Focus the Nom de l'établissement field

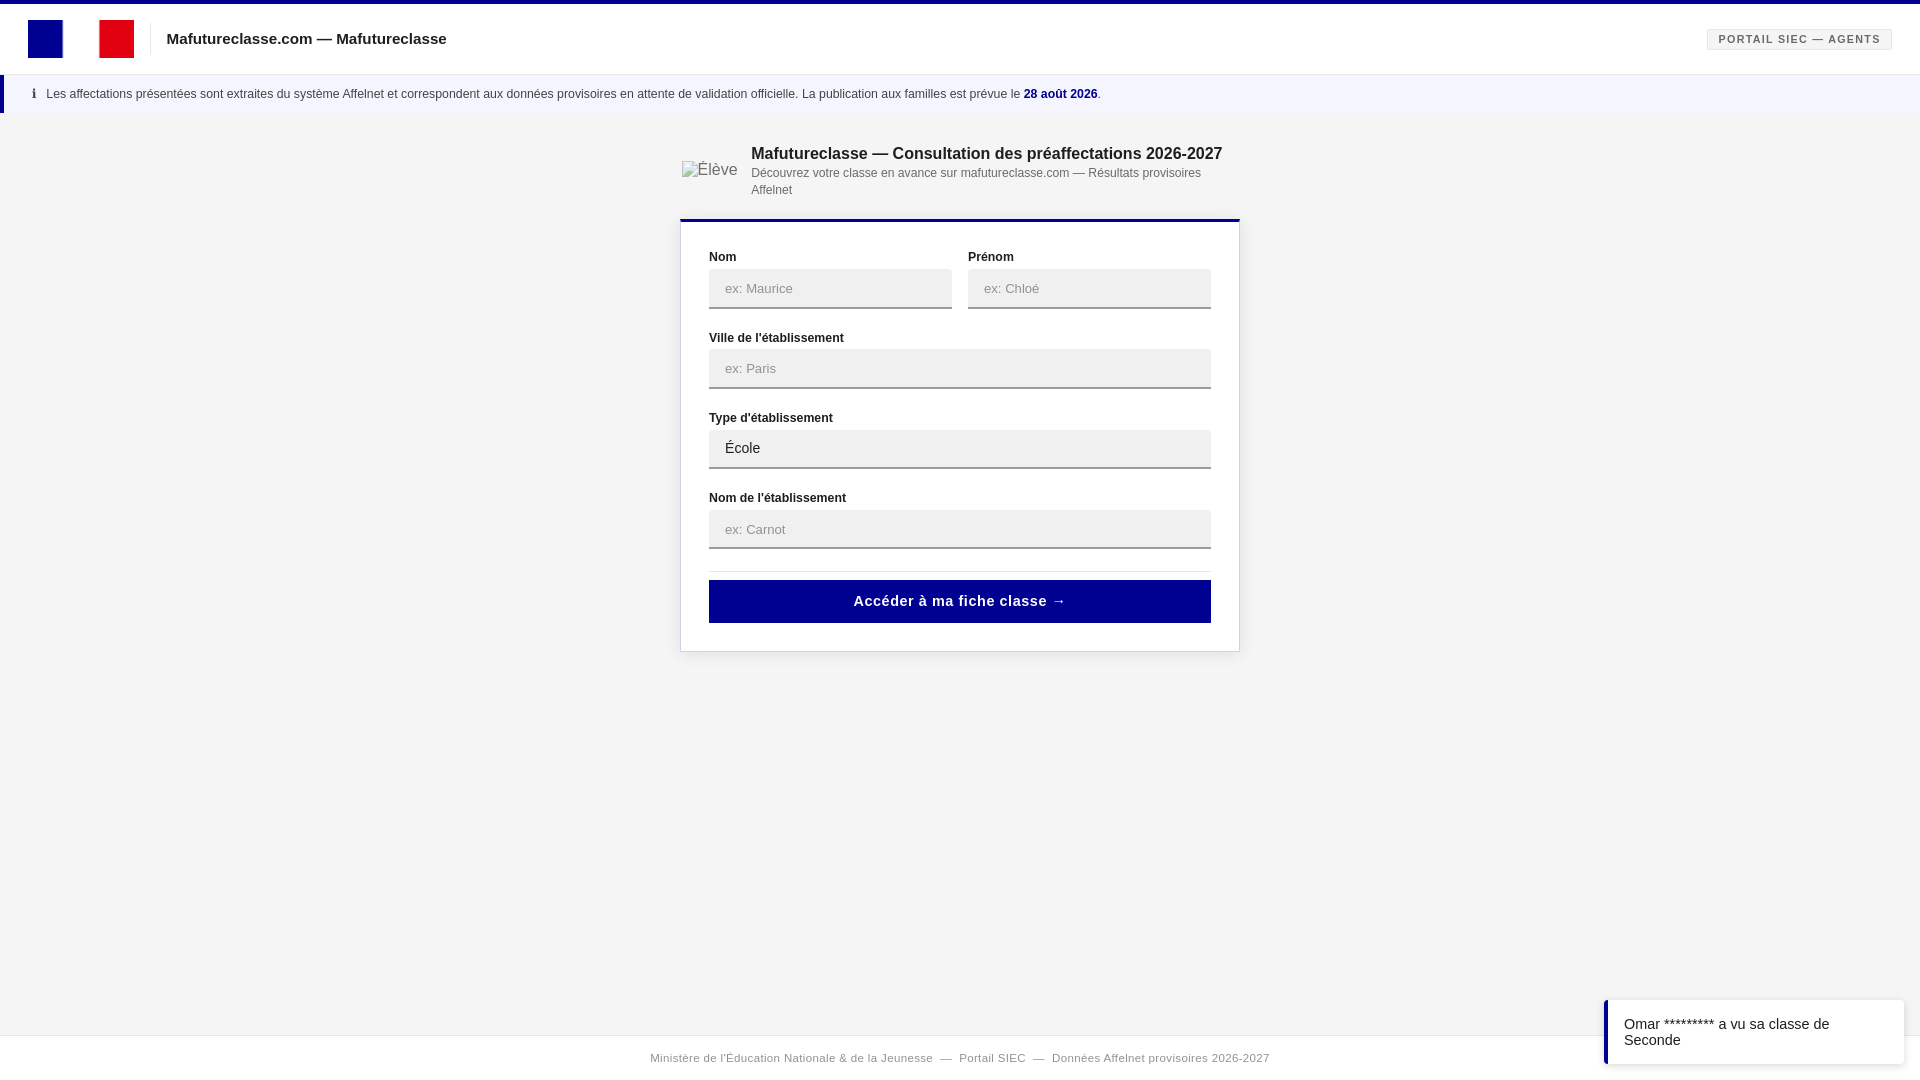click(960, 529)
